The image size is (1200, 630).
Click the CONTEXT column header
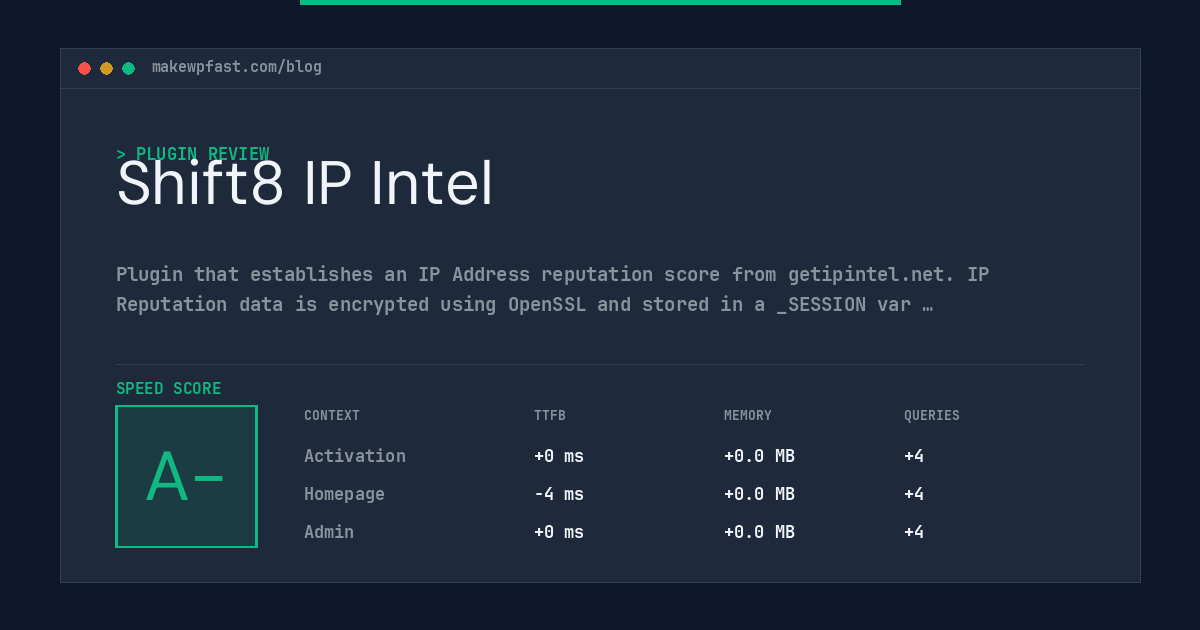pos(332,415)
